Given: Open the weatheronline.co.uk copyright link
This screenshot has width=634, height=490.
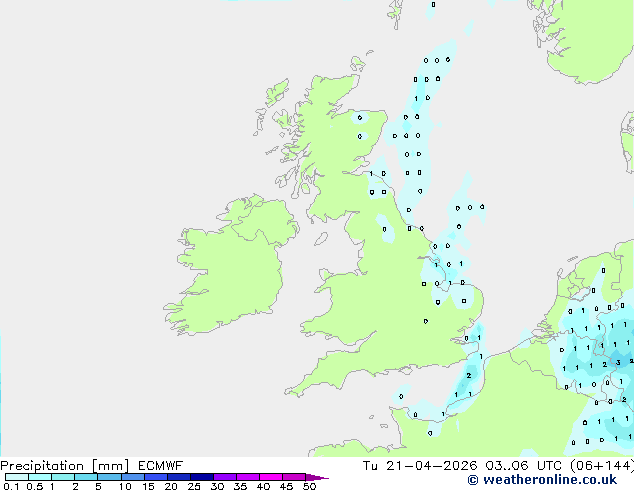Looking at the screenshot, I should click(542, 480).
